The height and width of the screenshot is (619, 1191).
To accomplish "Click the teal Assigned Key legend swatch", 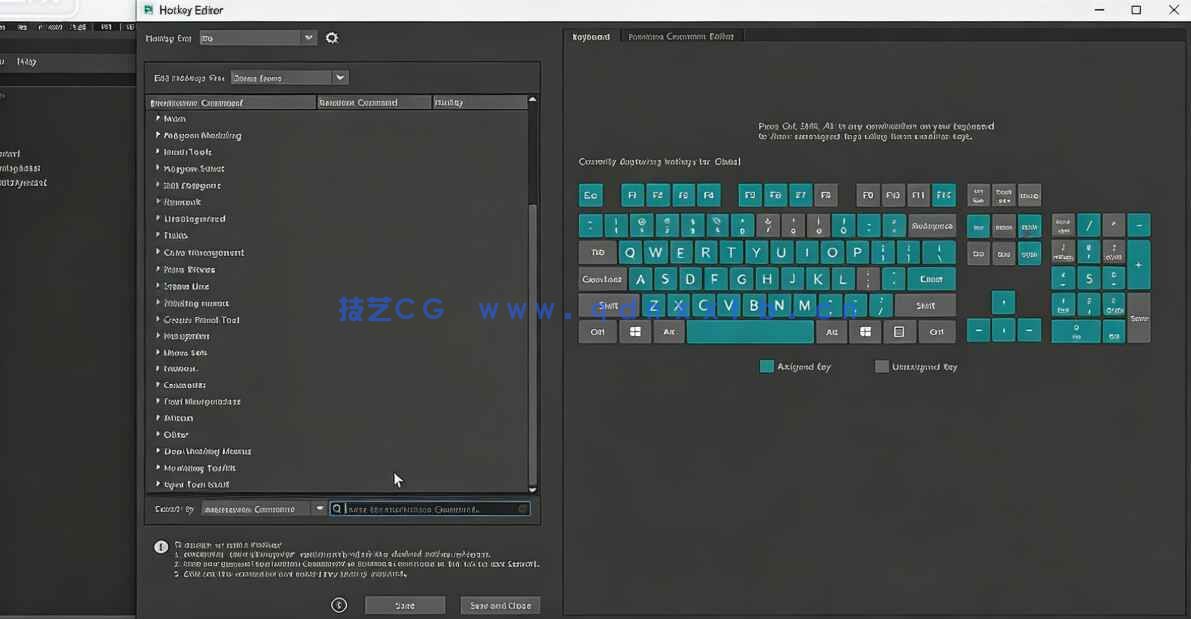I will [767, 367].
